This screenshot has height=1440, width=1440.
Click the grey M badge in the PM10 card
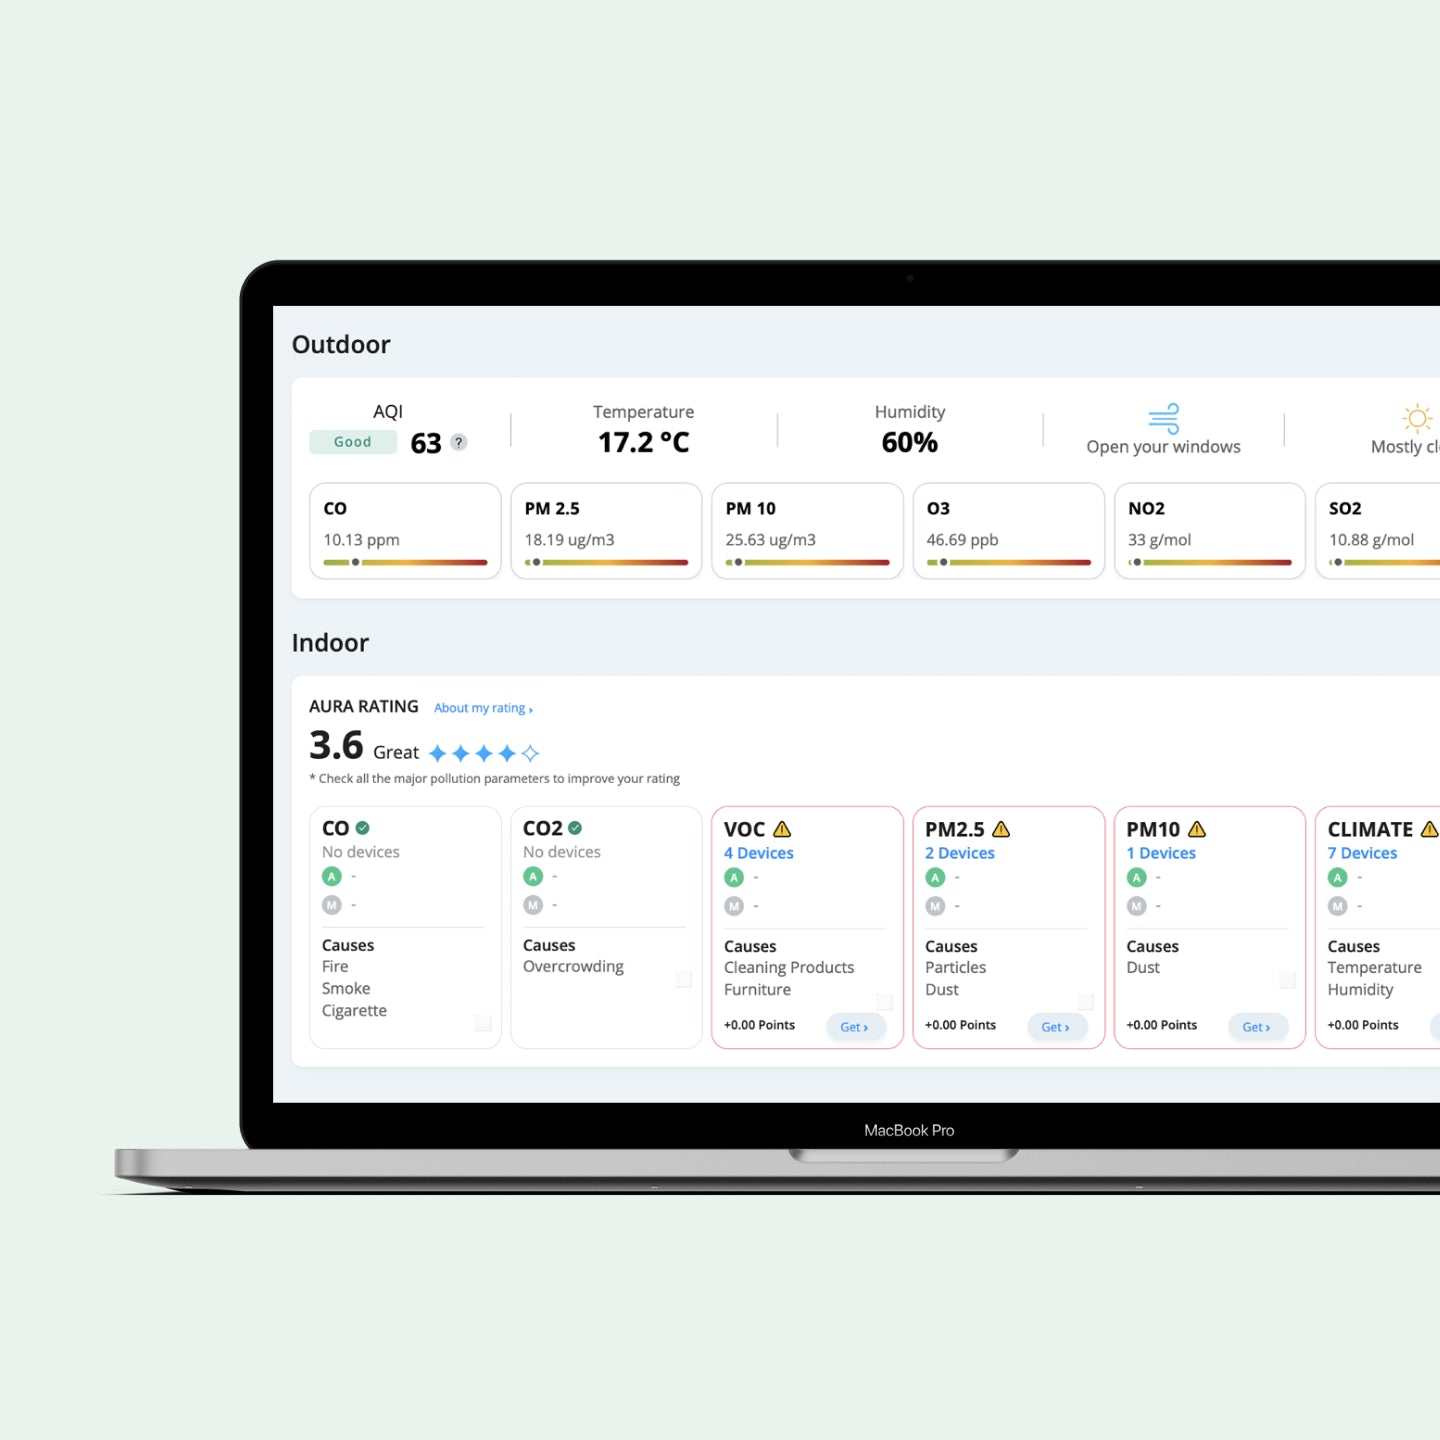(x=1136, y=906)
